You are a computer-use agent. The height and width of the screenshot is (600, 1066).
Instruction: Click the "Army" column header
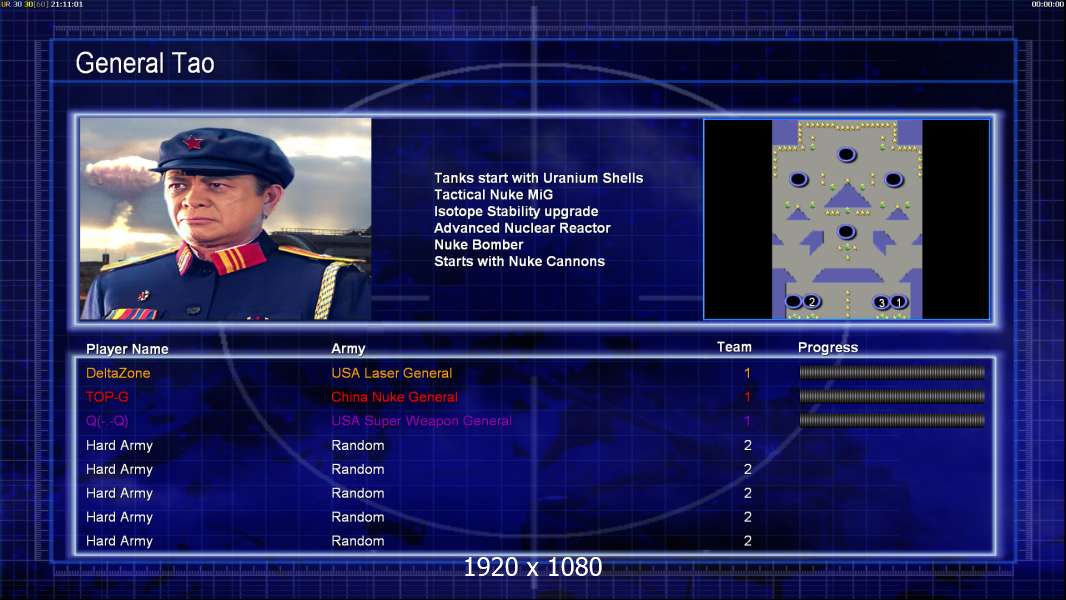click(348, 349)
